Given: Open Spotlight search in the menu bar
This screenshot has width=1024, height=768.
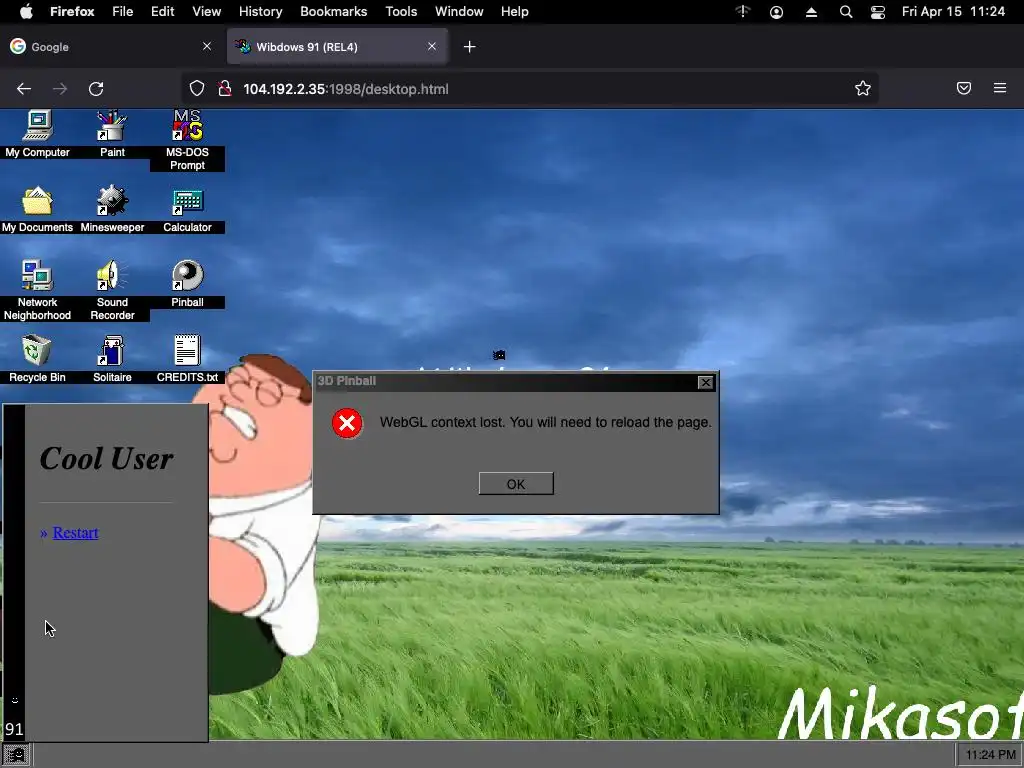Looking at the screenshot, I should click(x=846, y=12).
